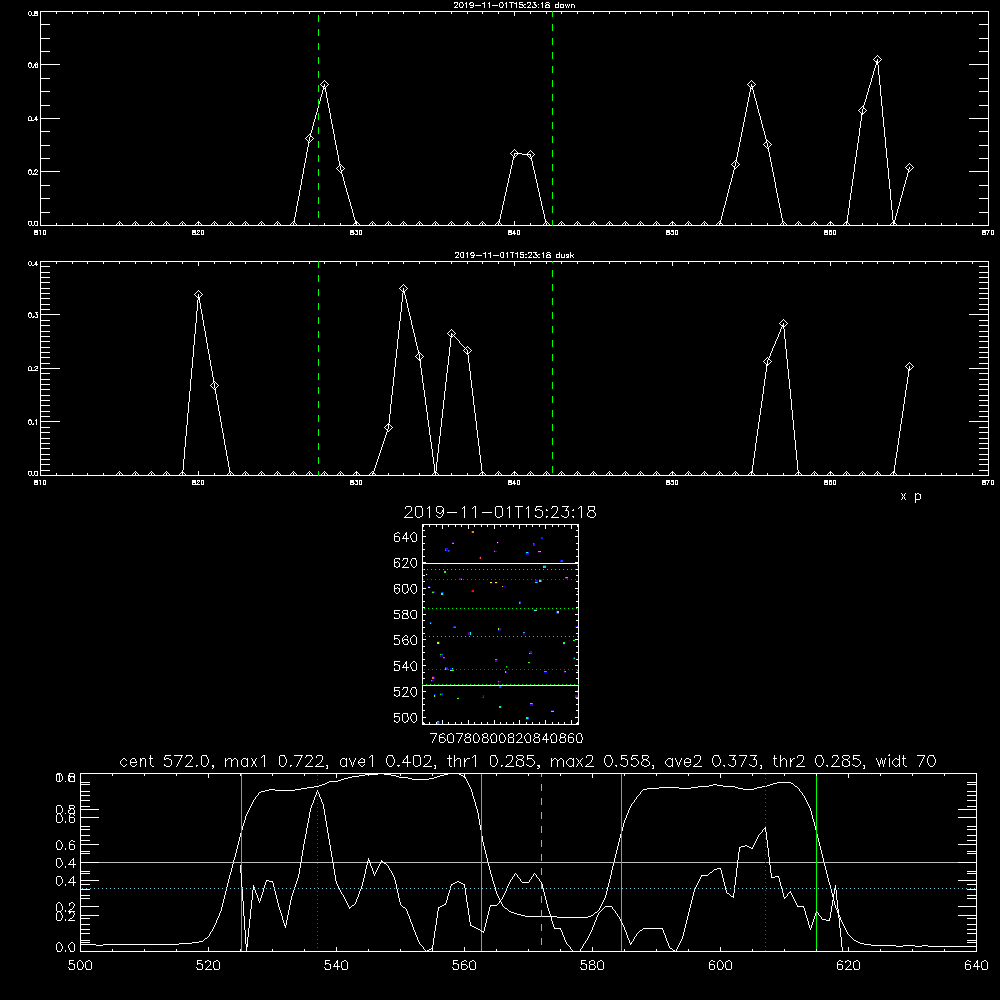Click the tallest diamond marker in the dusk plot

[404, 289]
